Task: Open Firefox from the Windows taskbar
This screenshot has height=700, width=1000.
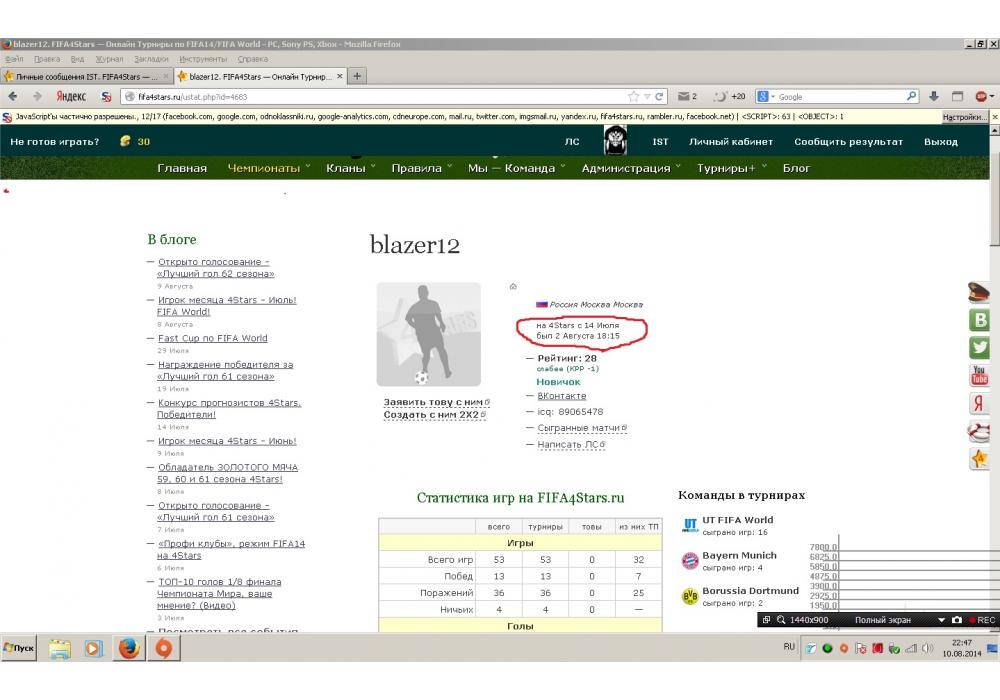Action: 128,648
